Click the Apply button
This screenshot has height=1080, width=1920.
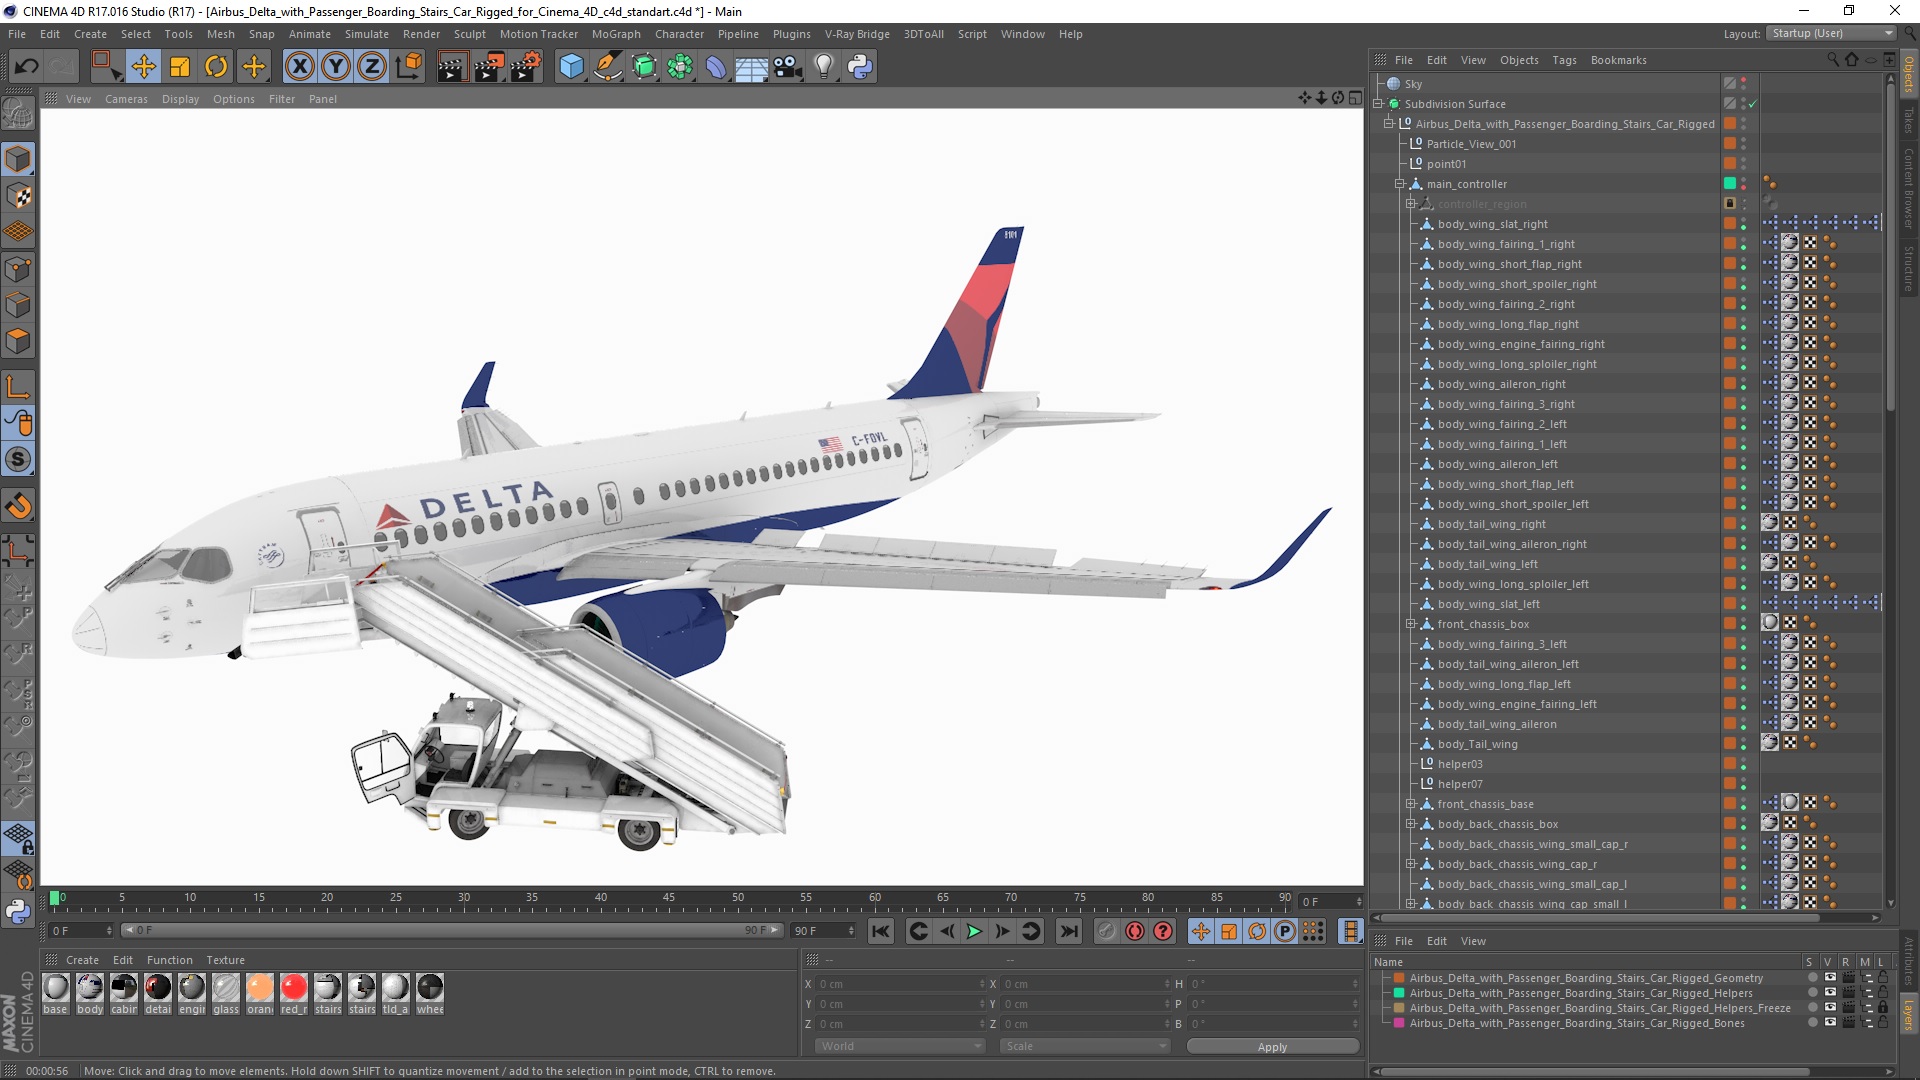tap(1272, 1047)
